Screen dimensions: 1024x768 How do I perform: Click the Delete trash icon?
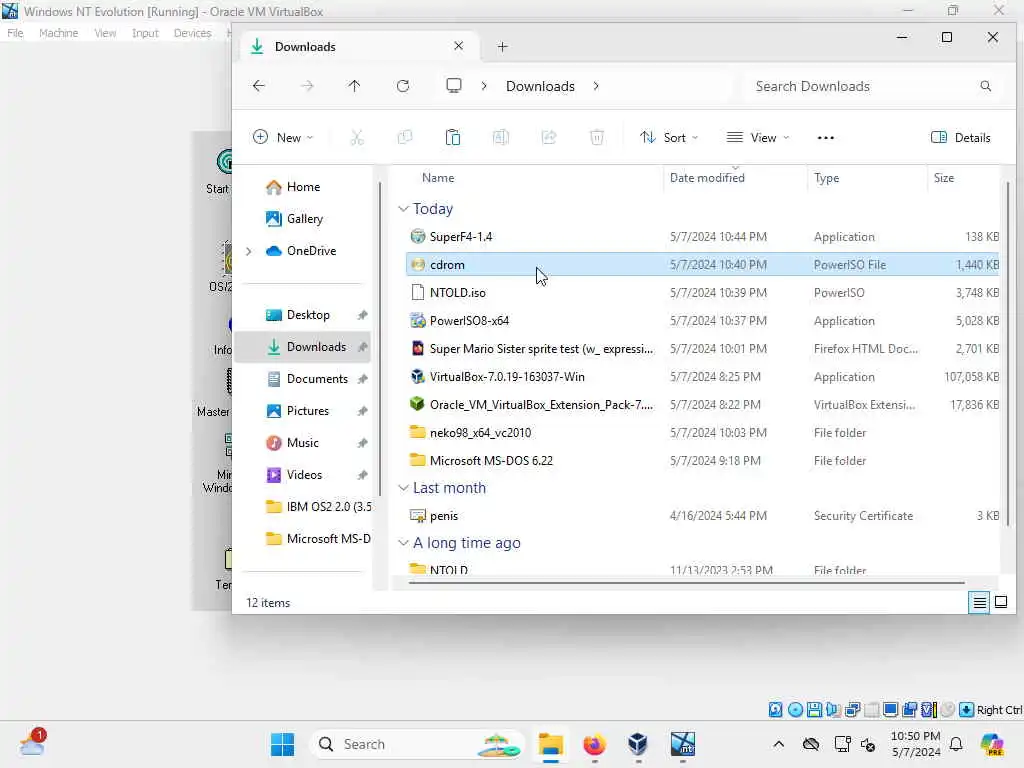[x=597, y=137]
